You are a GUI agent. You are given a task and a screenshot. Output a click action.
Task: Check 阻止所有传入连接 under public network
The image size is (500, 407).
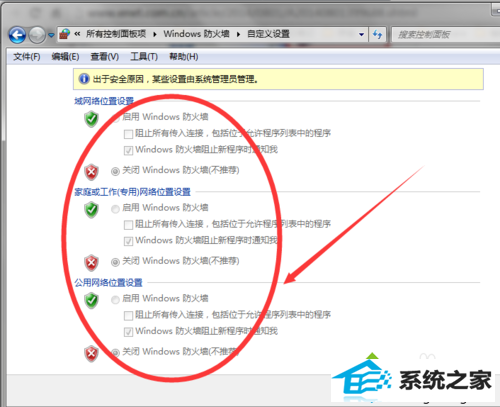pyautogui.click(x=128, y=316)
